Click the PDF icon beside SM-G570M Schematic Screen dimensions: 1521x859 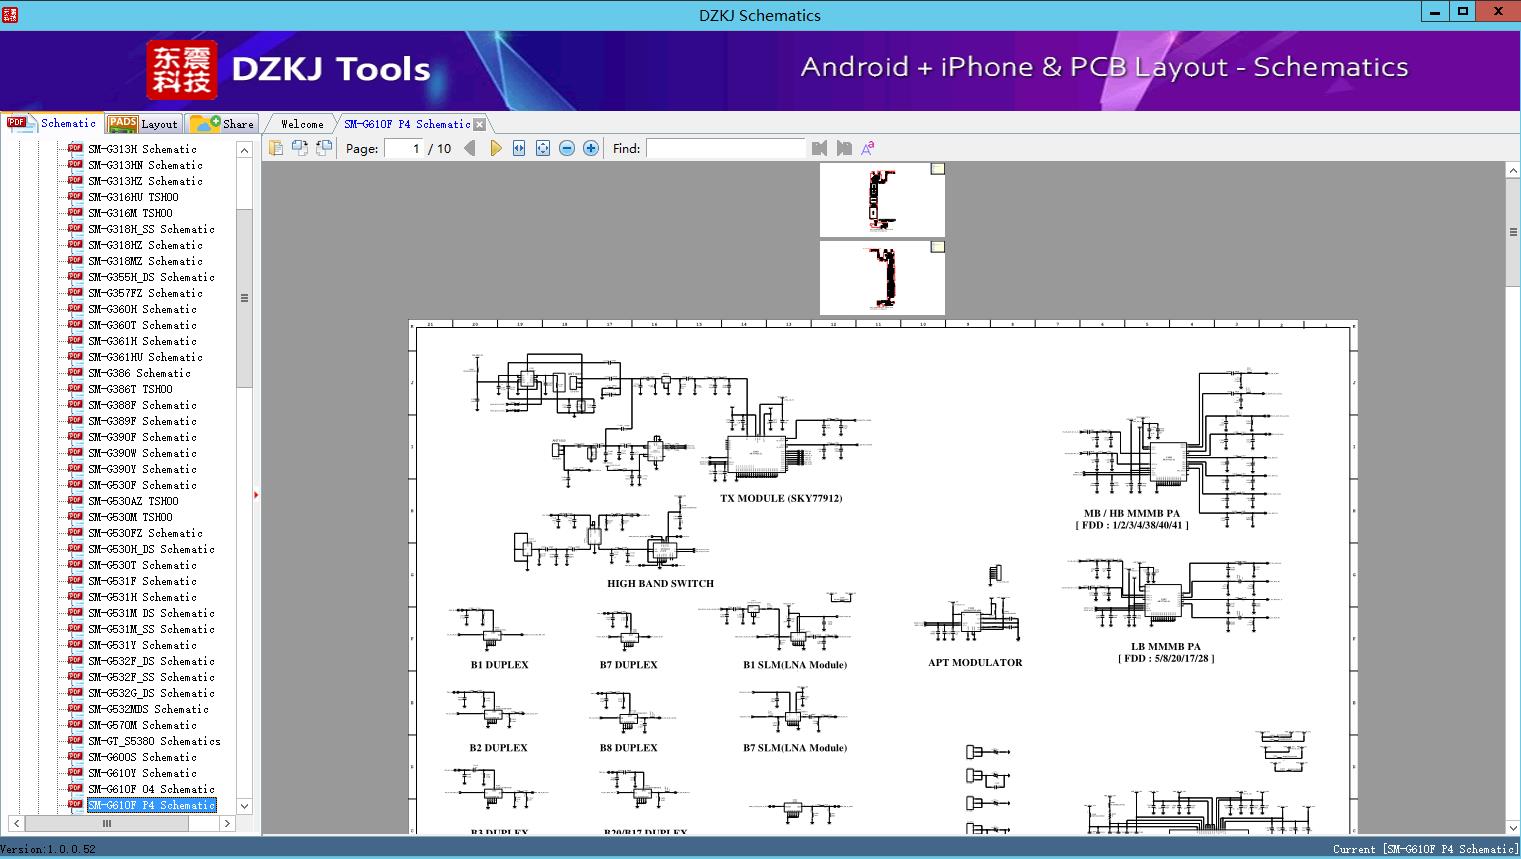(75, 724)
